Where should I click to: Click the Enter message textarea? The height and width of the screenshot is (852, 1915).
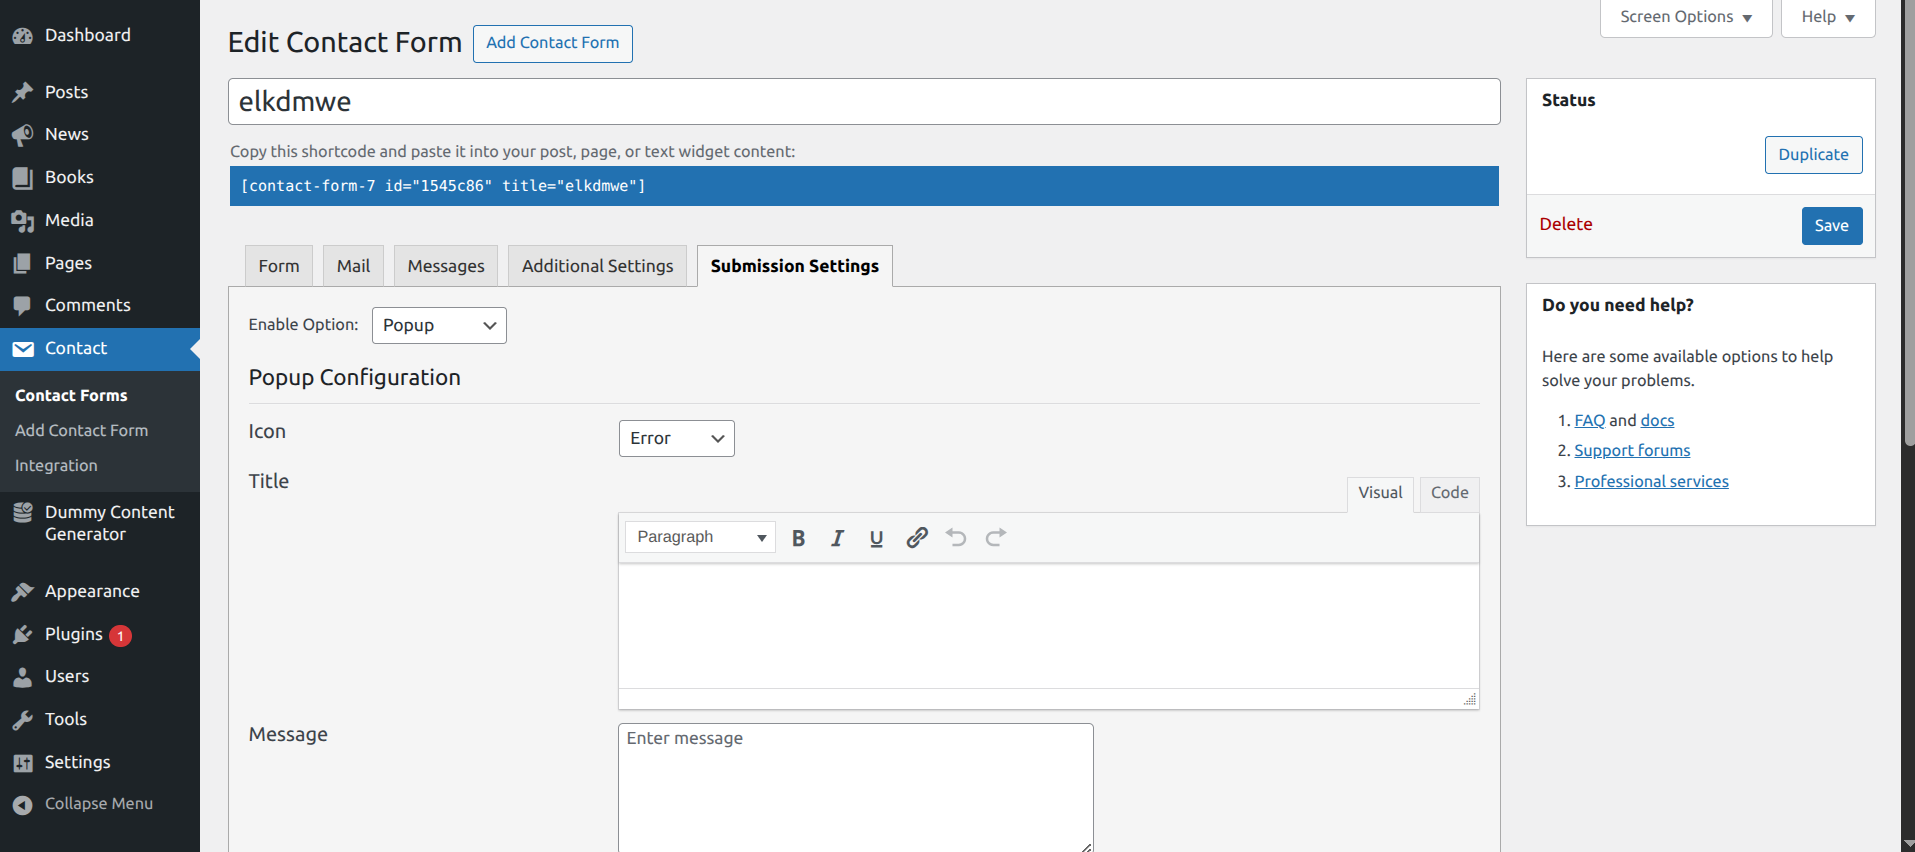point(856,788)
